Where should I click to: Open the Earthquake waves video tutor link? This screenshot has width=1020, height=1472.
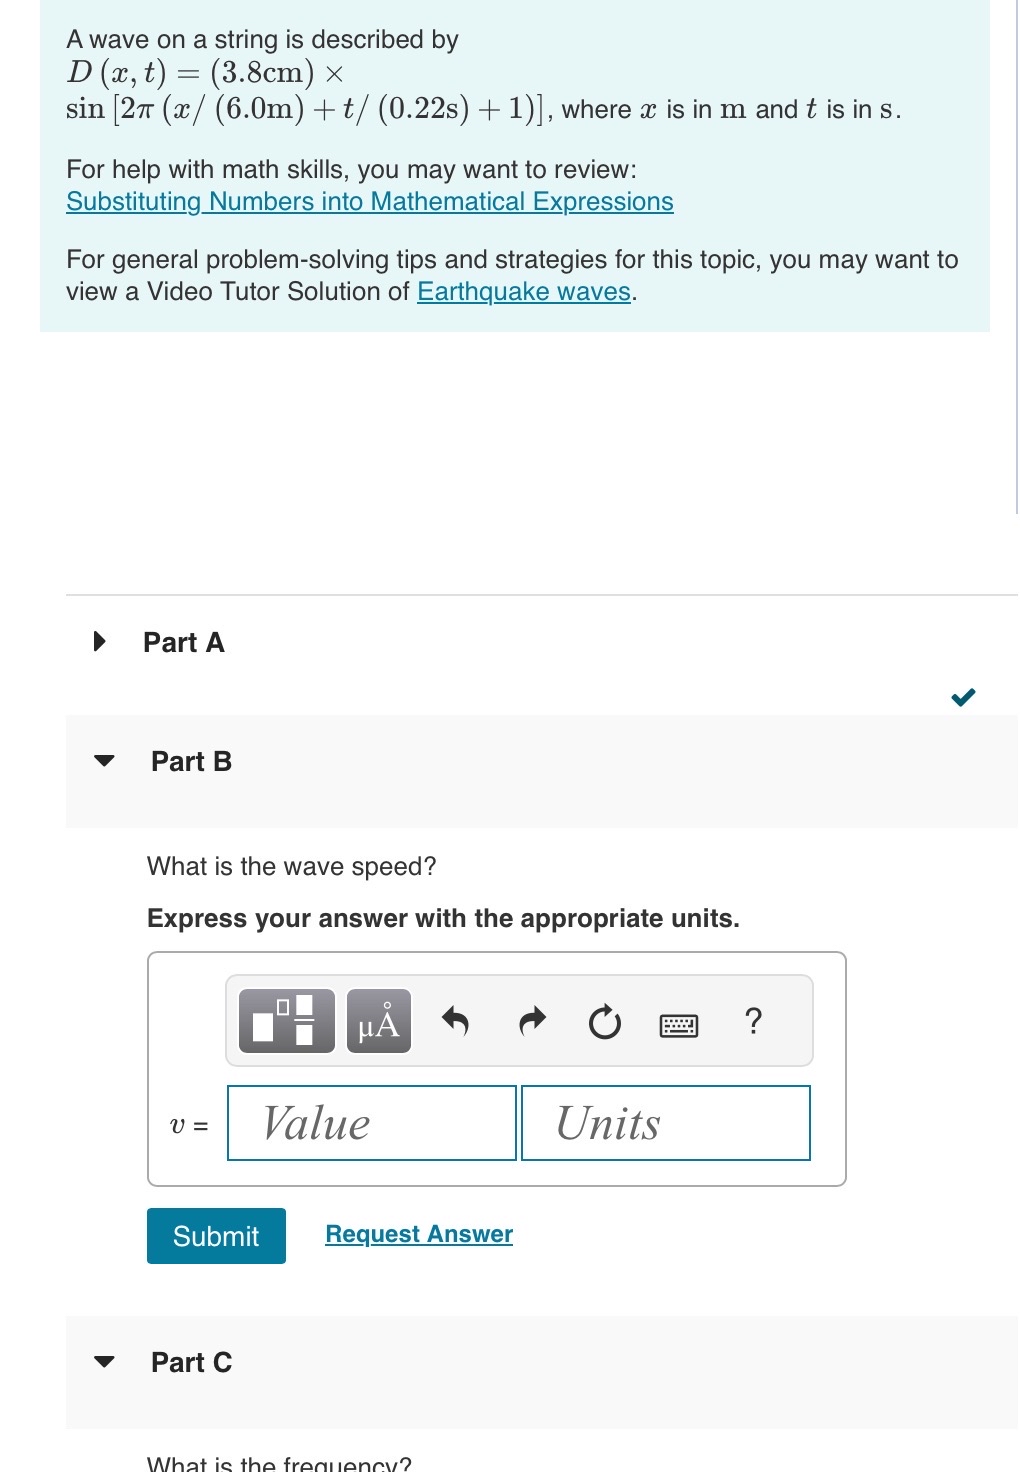click(x=524, y=291)
